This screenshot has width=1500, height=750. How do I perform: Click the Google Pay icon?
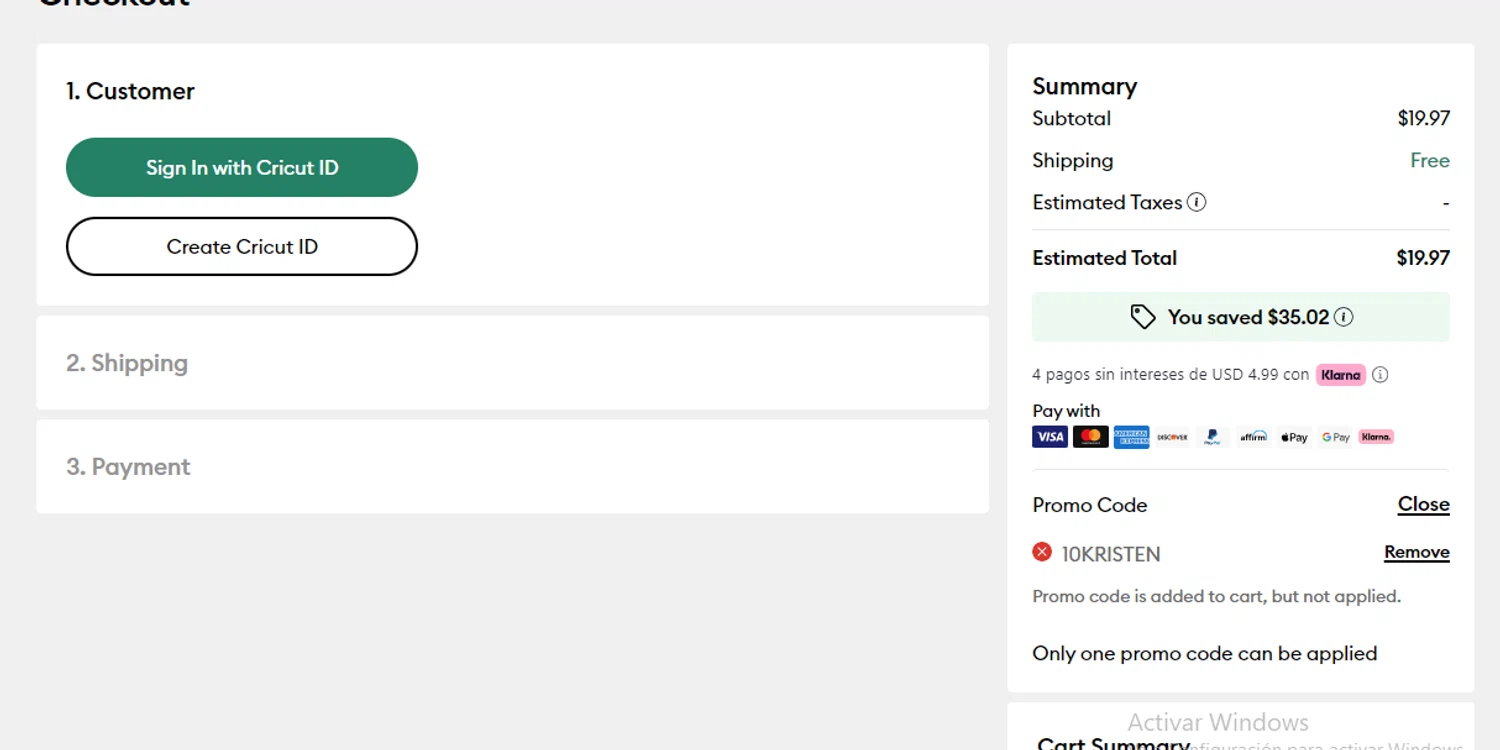click(x=1335, y=437)
